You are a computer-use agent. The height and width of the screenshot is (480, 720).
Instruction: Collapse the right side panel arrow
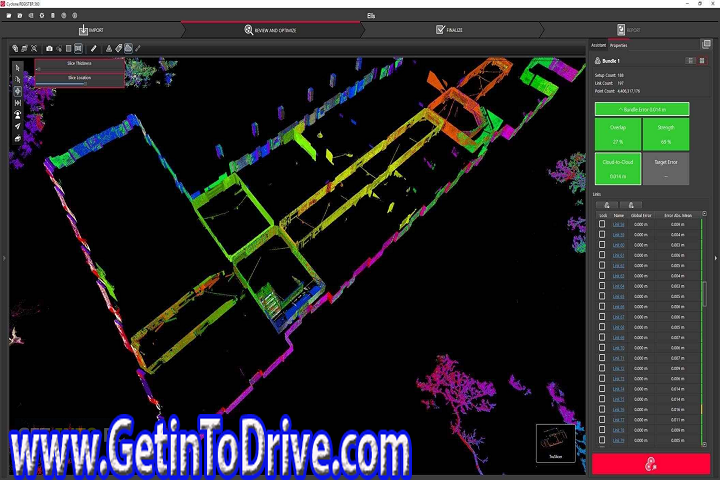point(716,258)
